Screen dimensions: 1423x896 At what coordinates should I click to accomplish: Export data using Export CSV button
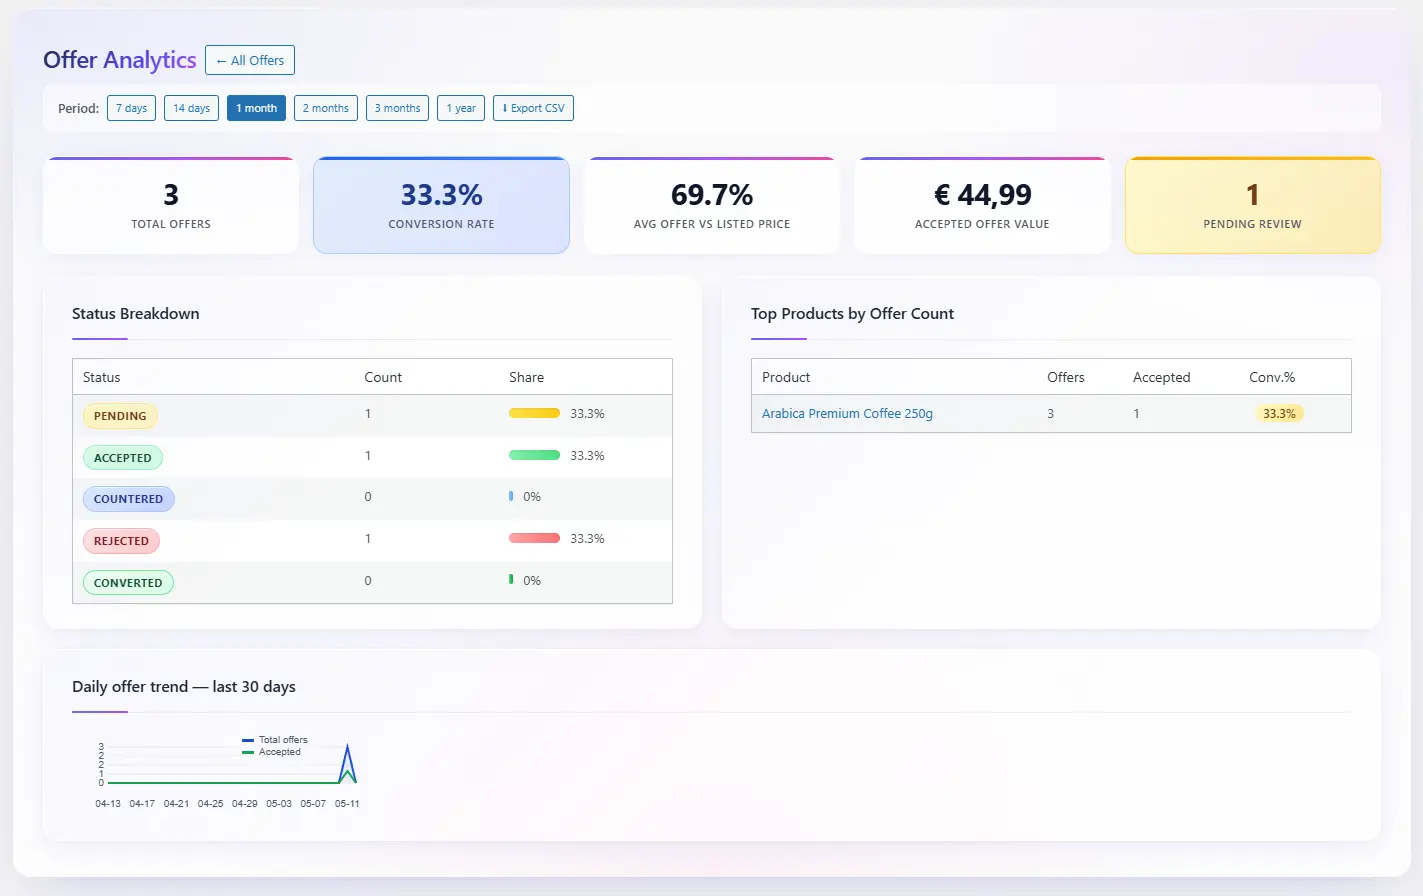tap(533, 108)
